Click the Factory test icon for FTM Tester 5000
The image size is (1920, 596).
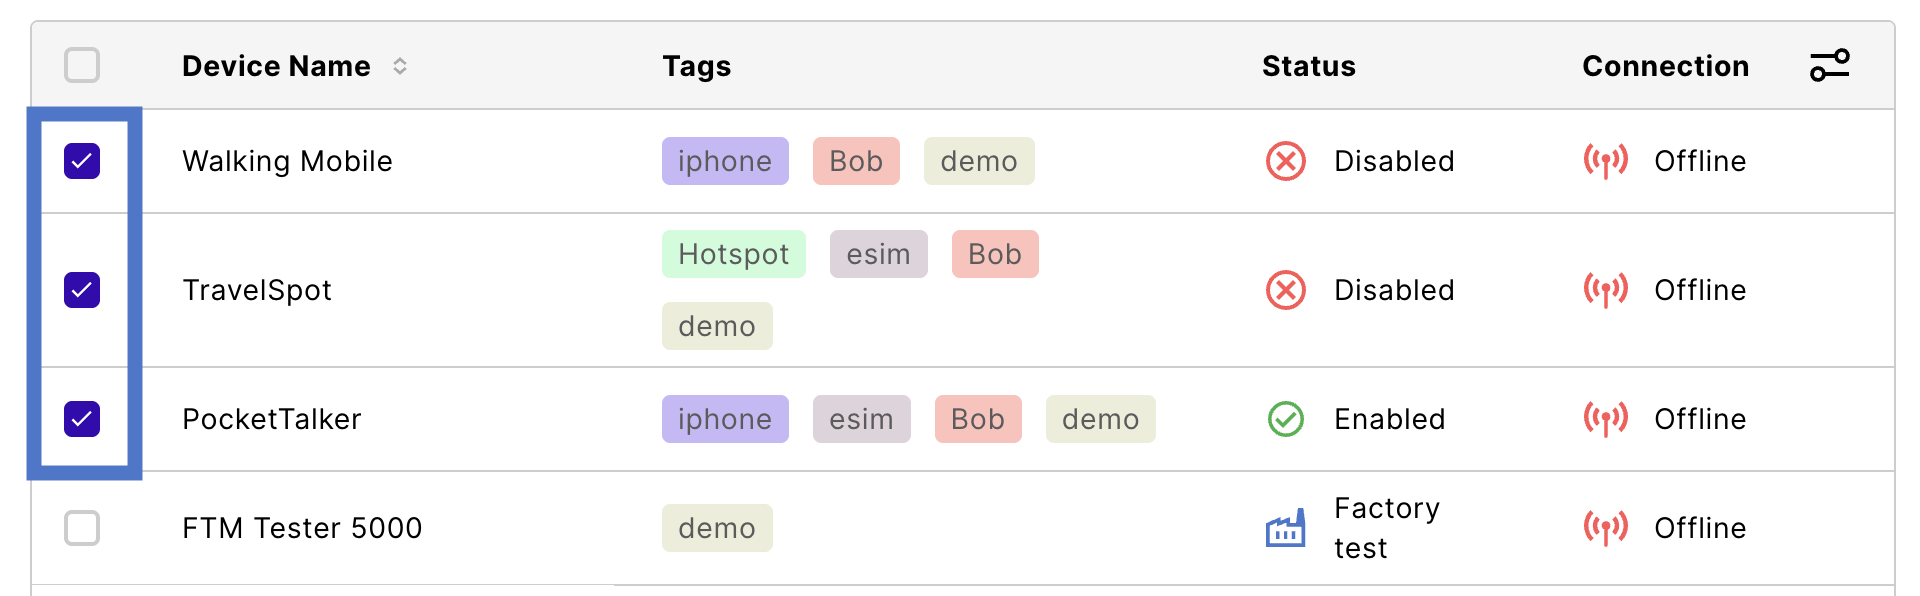click(x=1286, y=528)
